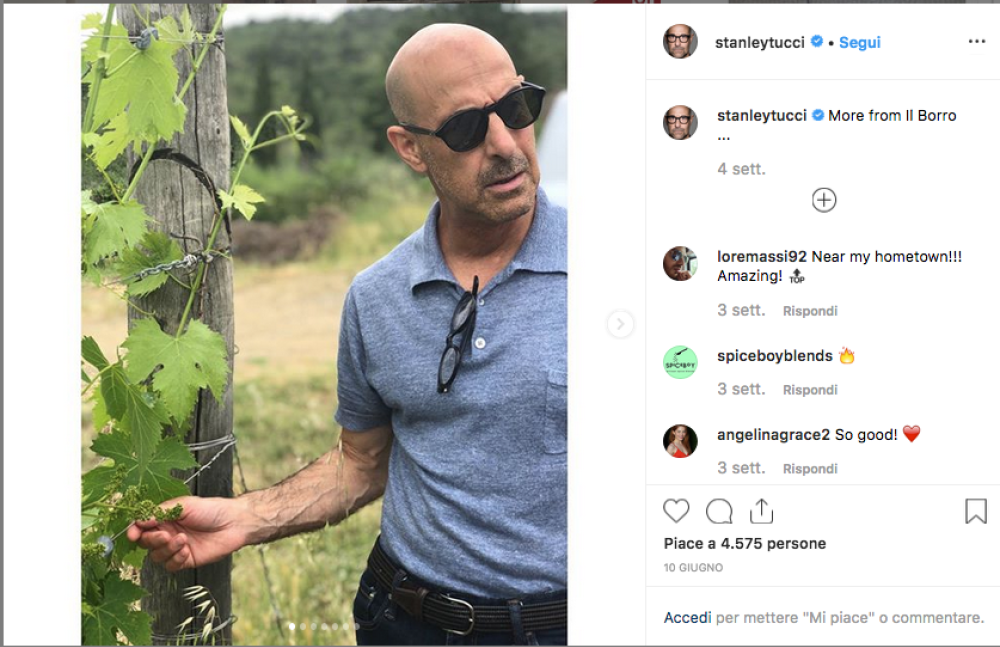
Task: Click the 10 GIUGNO post date
Action: click(x=693, y=568)
